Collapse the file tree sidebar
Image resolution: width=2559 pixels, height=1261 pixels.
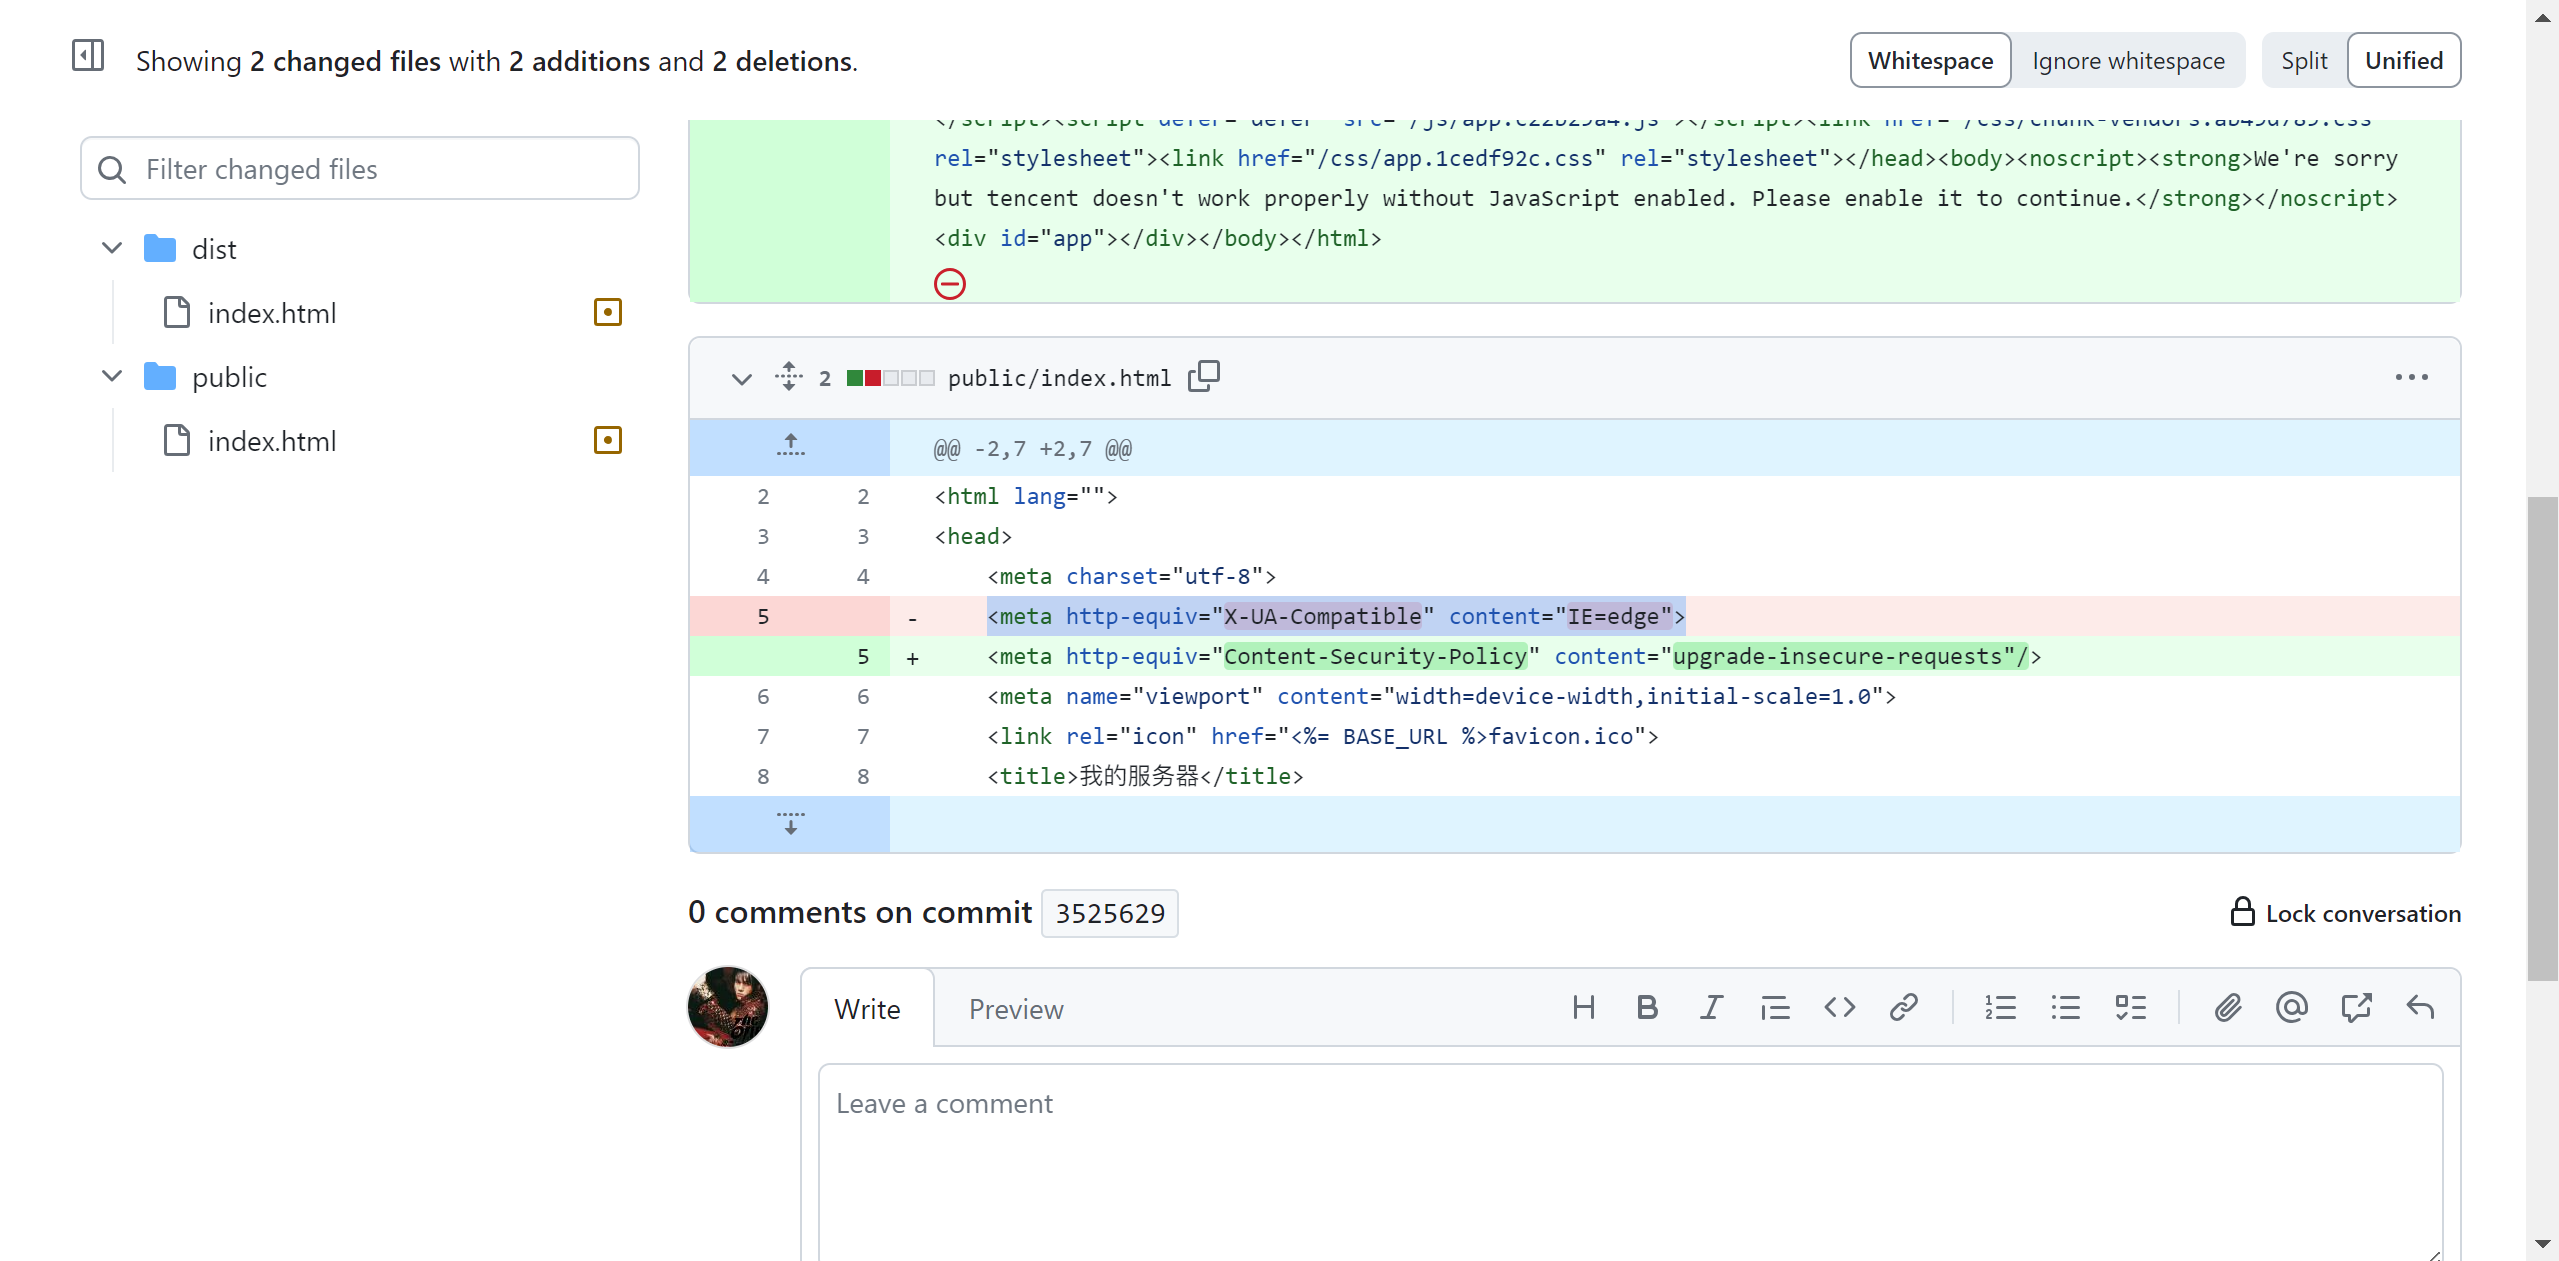[88, 55]
